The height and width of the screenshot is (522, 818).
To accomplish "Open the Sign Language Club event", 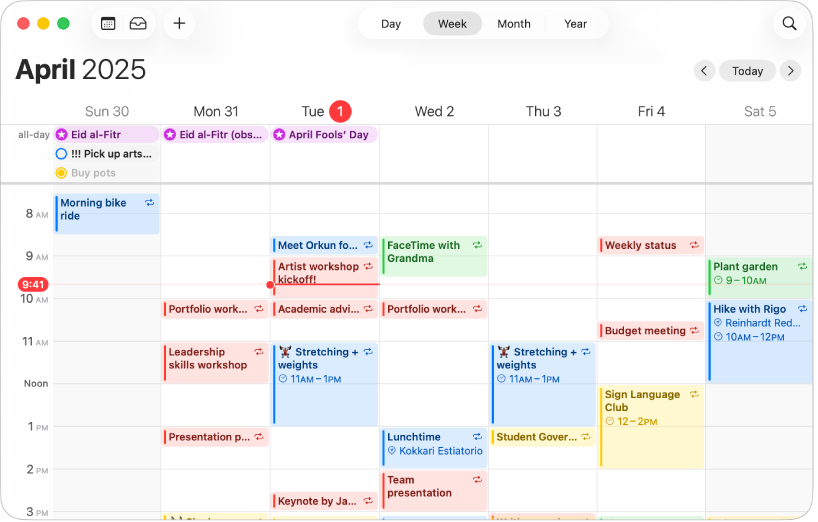I will tap(651, 425).
